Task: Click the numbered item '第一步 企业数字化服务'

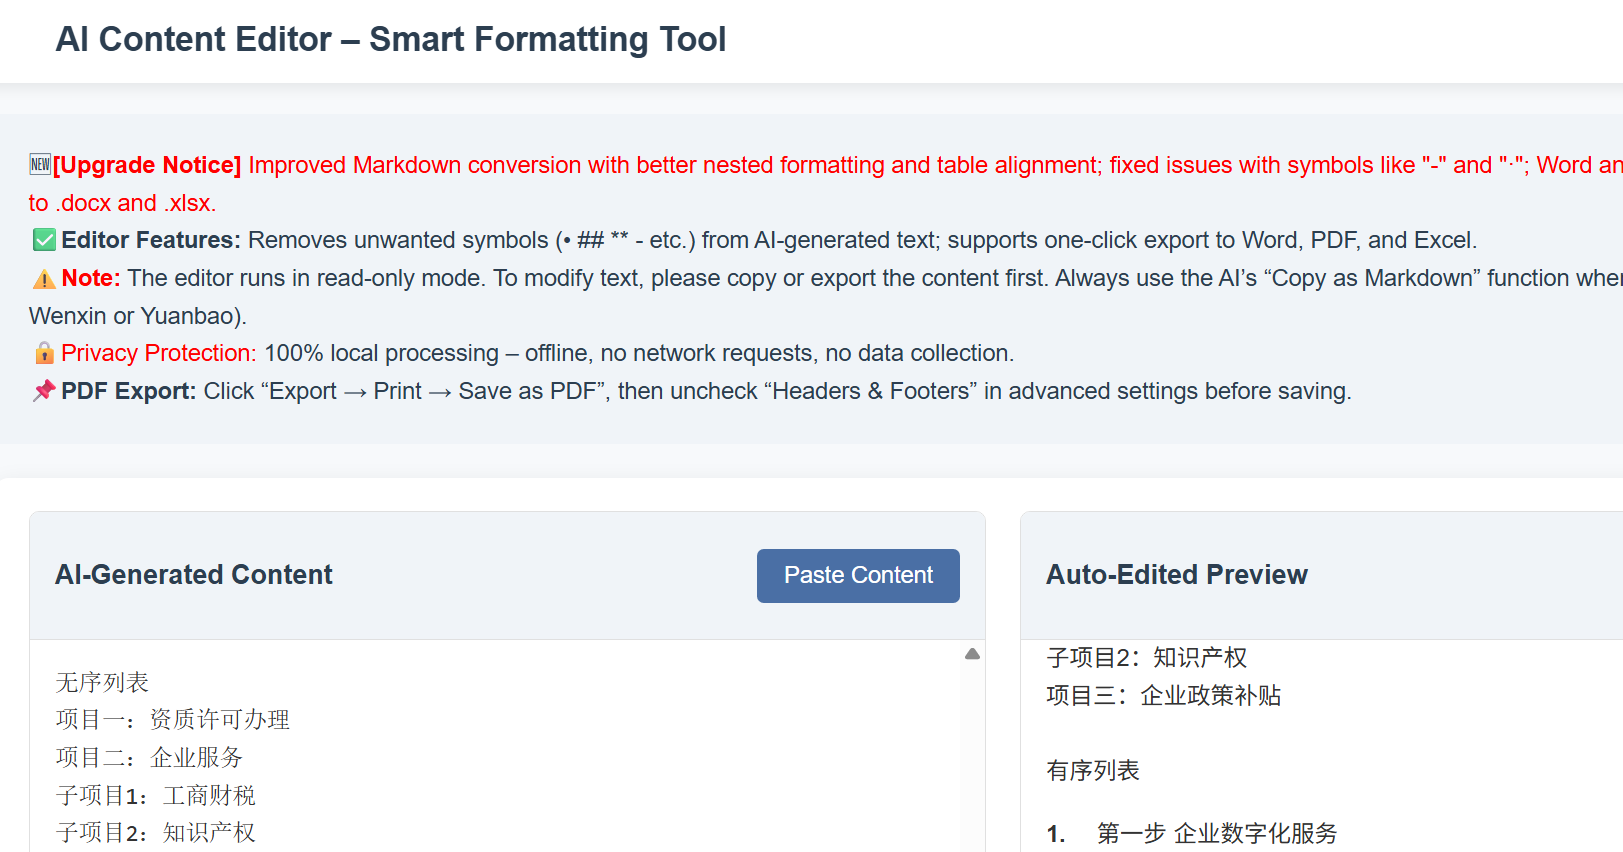Action: (x=1216, y=834)
